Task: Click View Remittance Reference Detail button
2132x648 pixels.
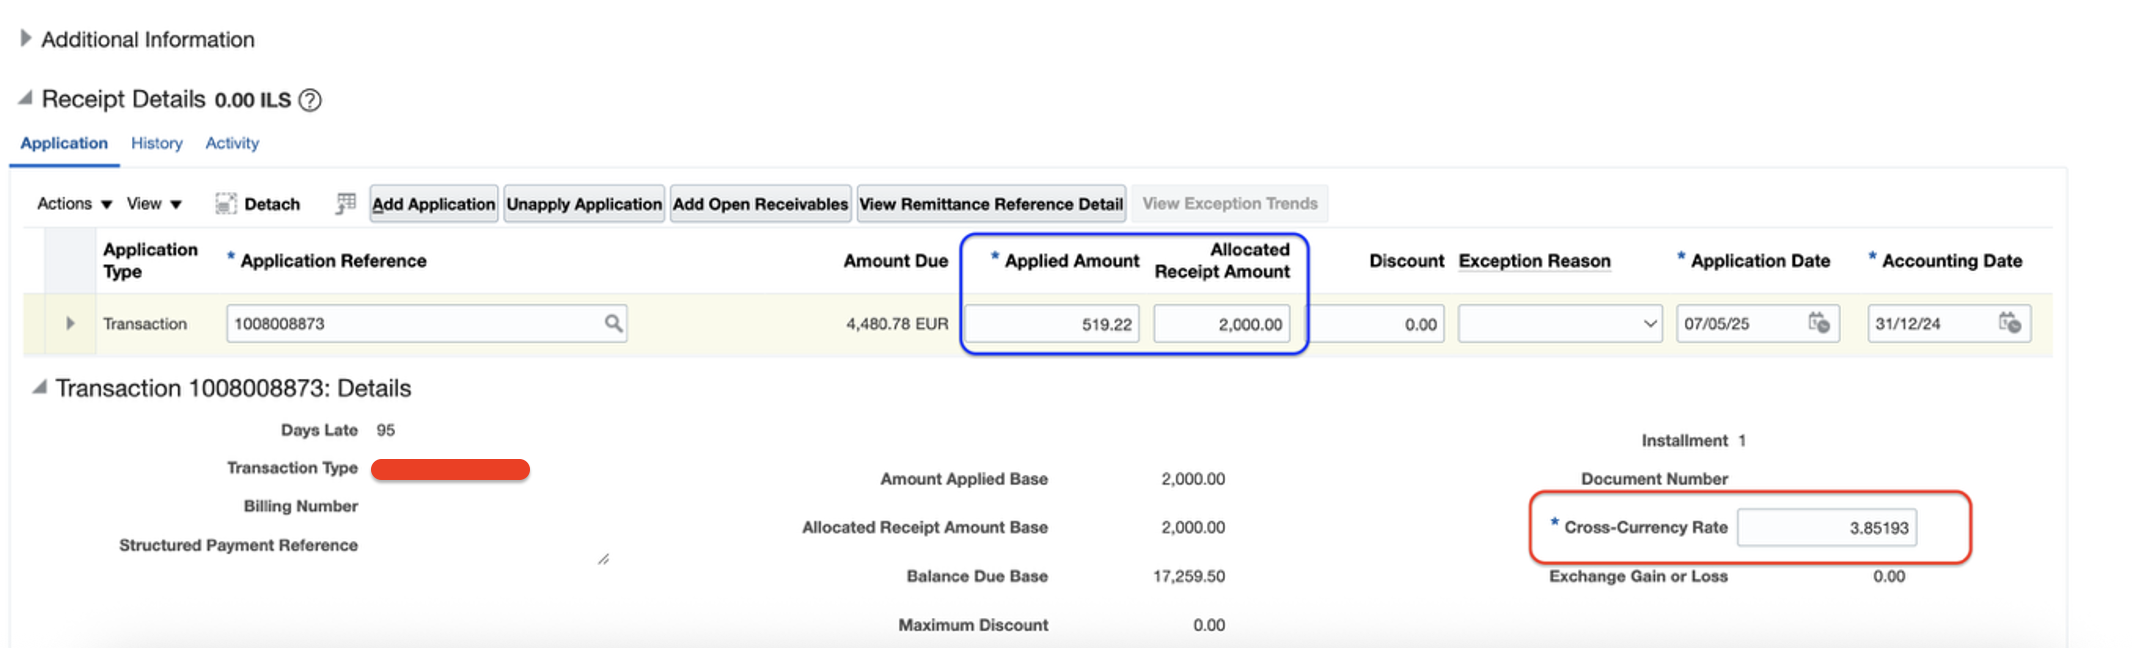Action: click(992, 204)
